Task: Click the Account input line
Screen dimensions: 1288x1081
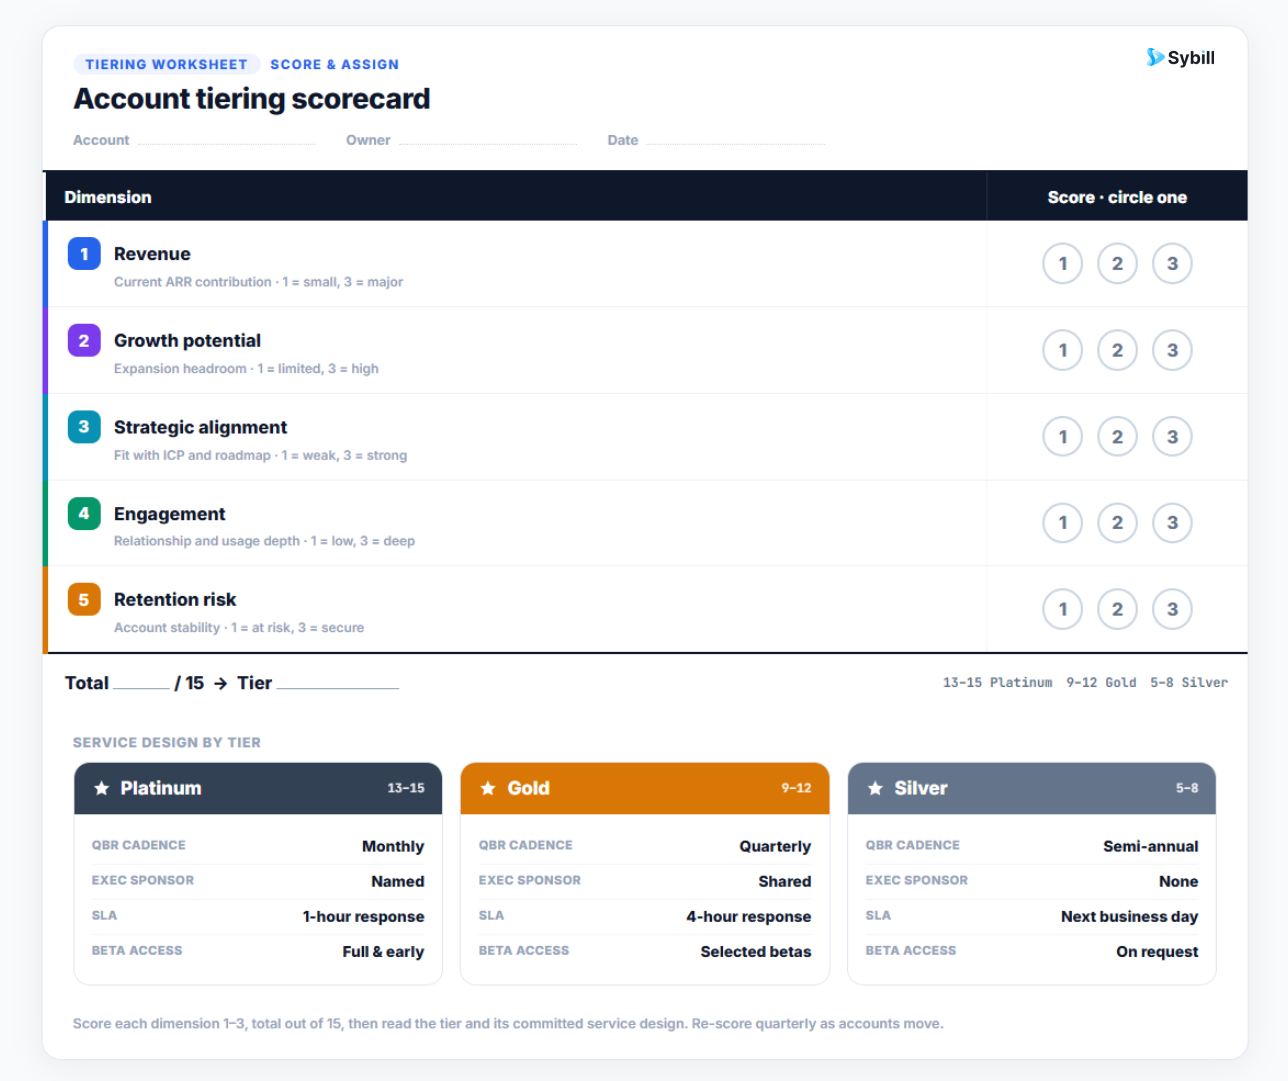Action: click(x=227, y=140)
